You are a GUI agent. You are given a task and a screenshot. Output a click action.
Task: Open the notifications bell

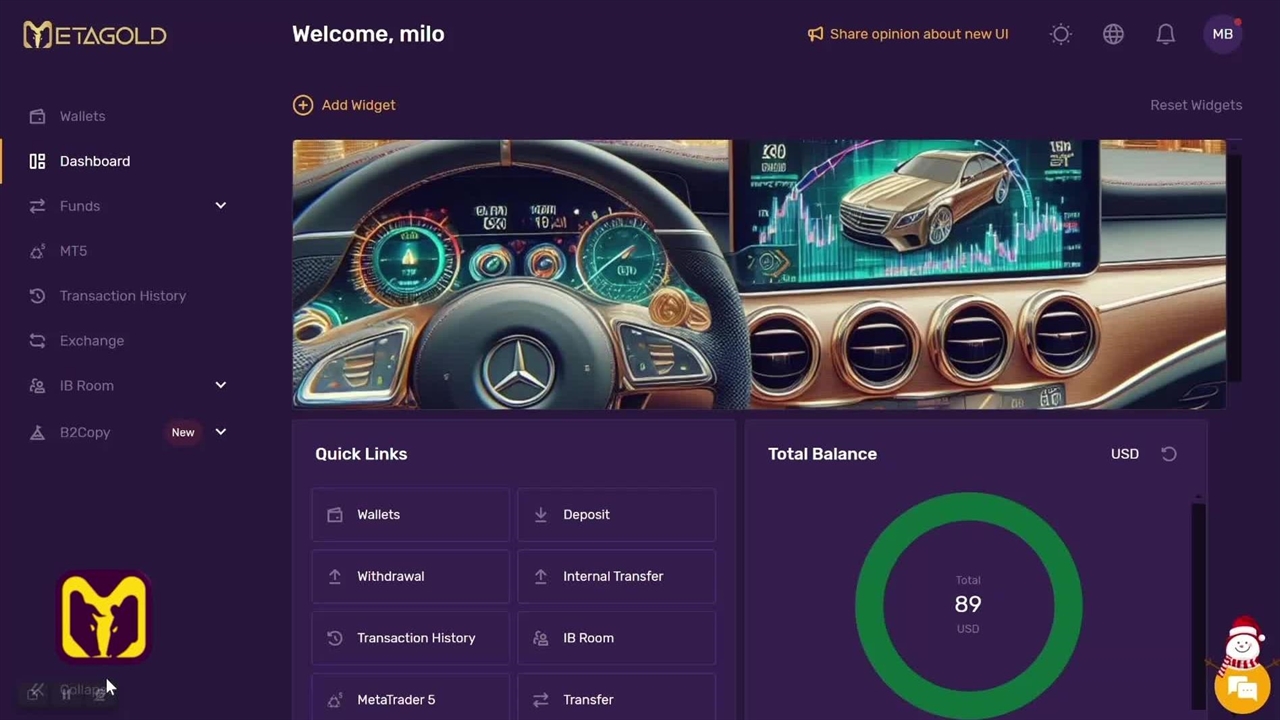[x=1165, y=34]
